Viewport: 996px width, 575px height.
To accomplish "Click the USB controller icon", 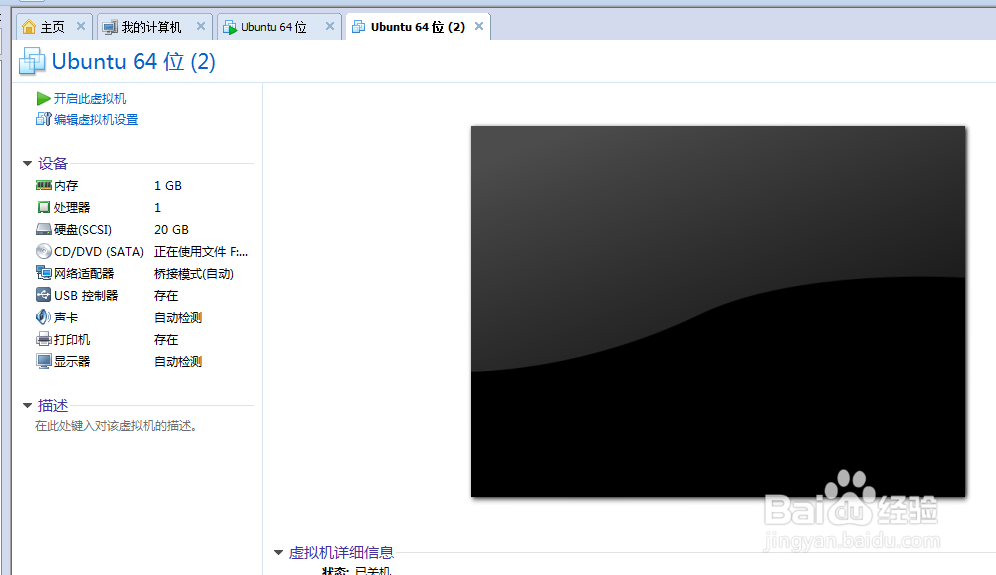I will 43,295.
